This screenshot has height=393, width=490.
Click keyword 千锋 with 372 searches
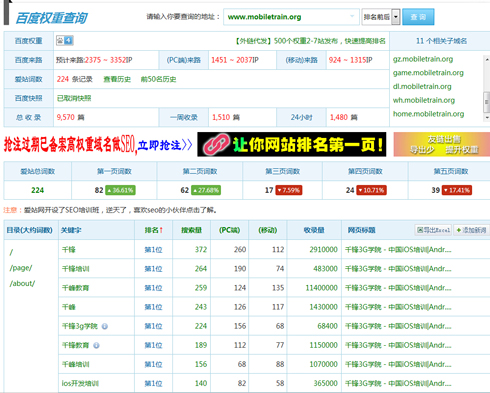tap(69, 250)
